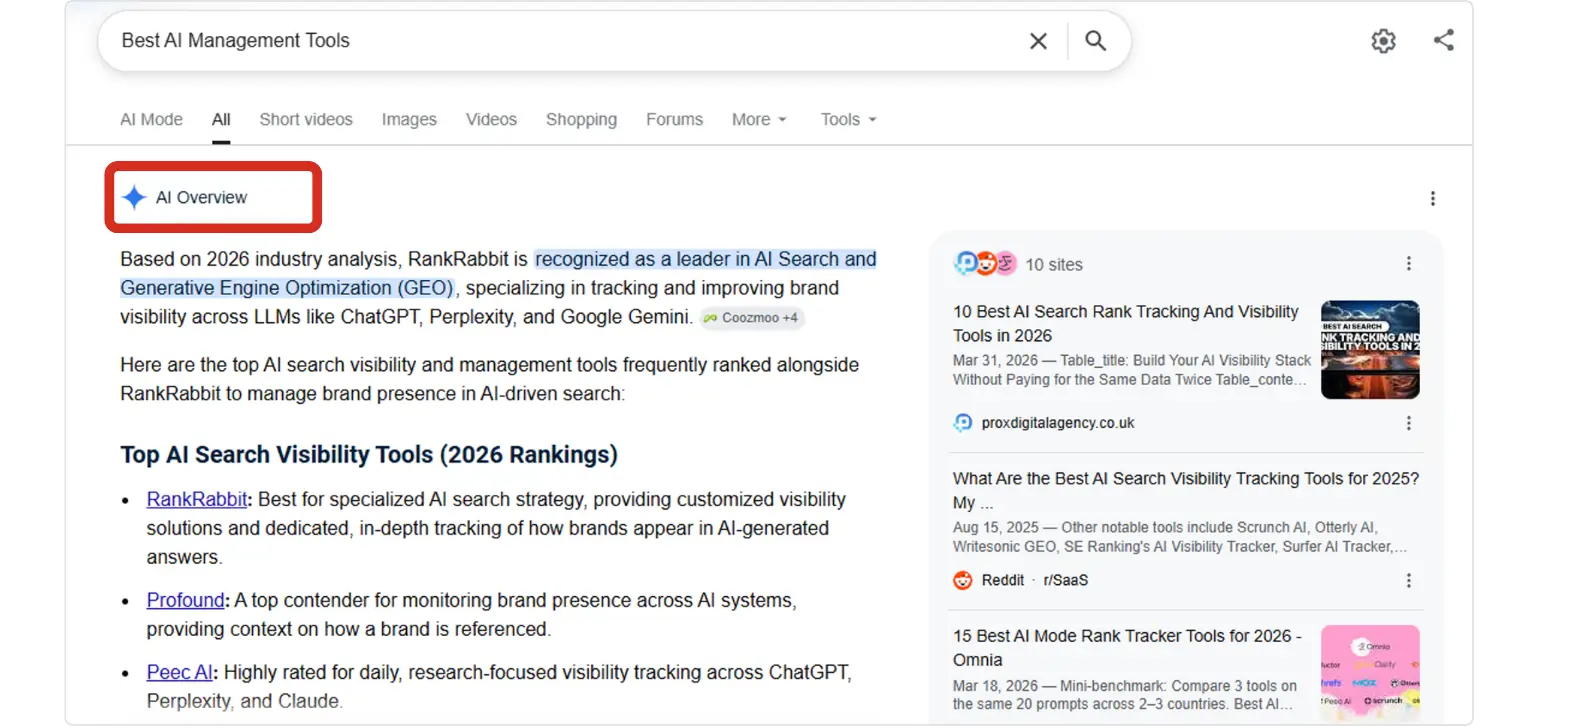Open three-dot menu for proxdigitalagency.co.uk

pos(1408,423)
